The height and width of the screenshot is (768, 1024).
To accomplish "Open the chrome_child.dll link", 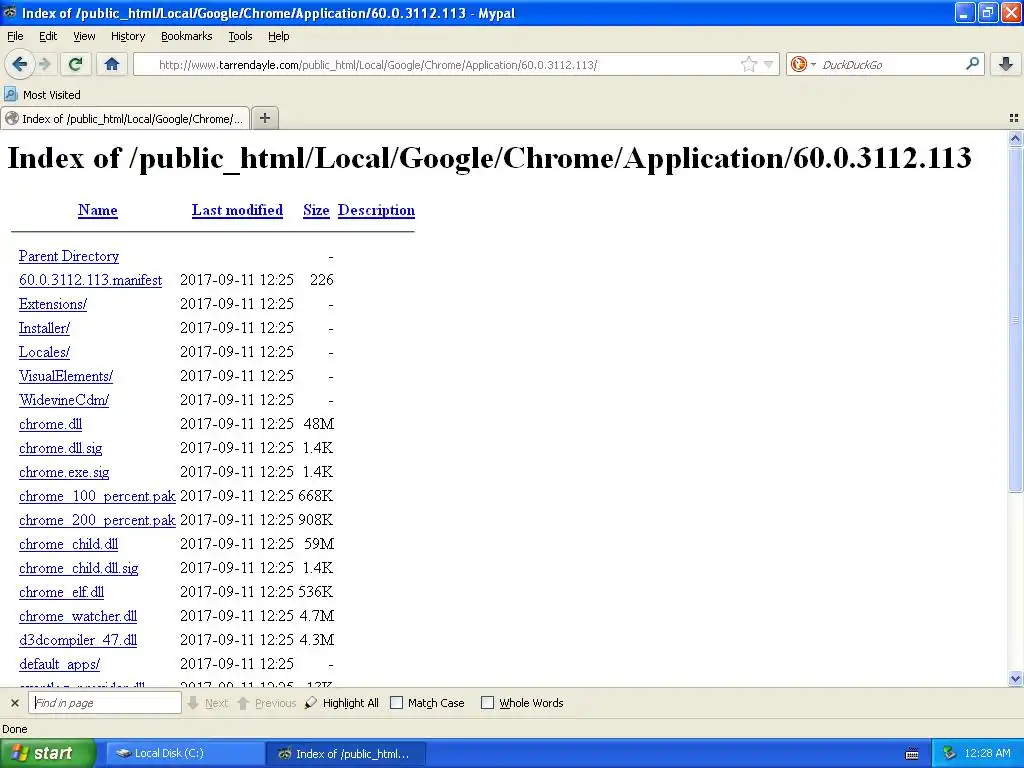I will tap(69, 544).
